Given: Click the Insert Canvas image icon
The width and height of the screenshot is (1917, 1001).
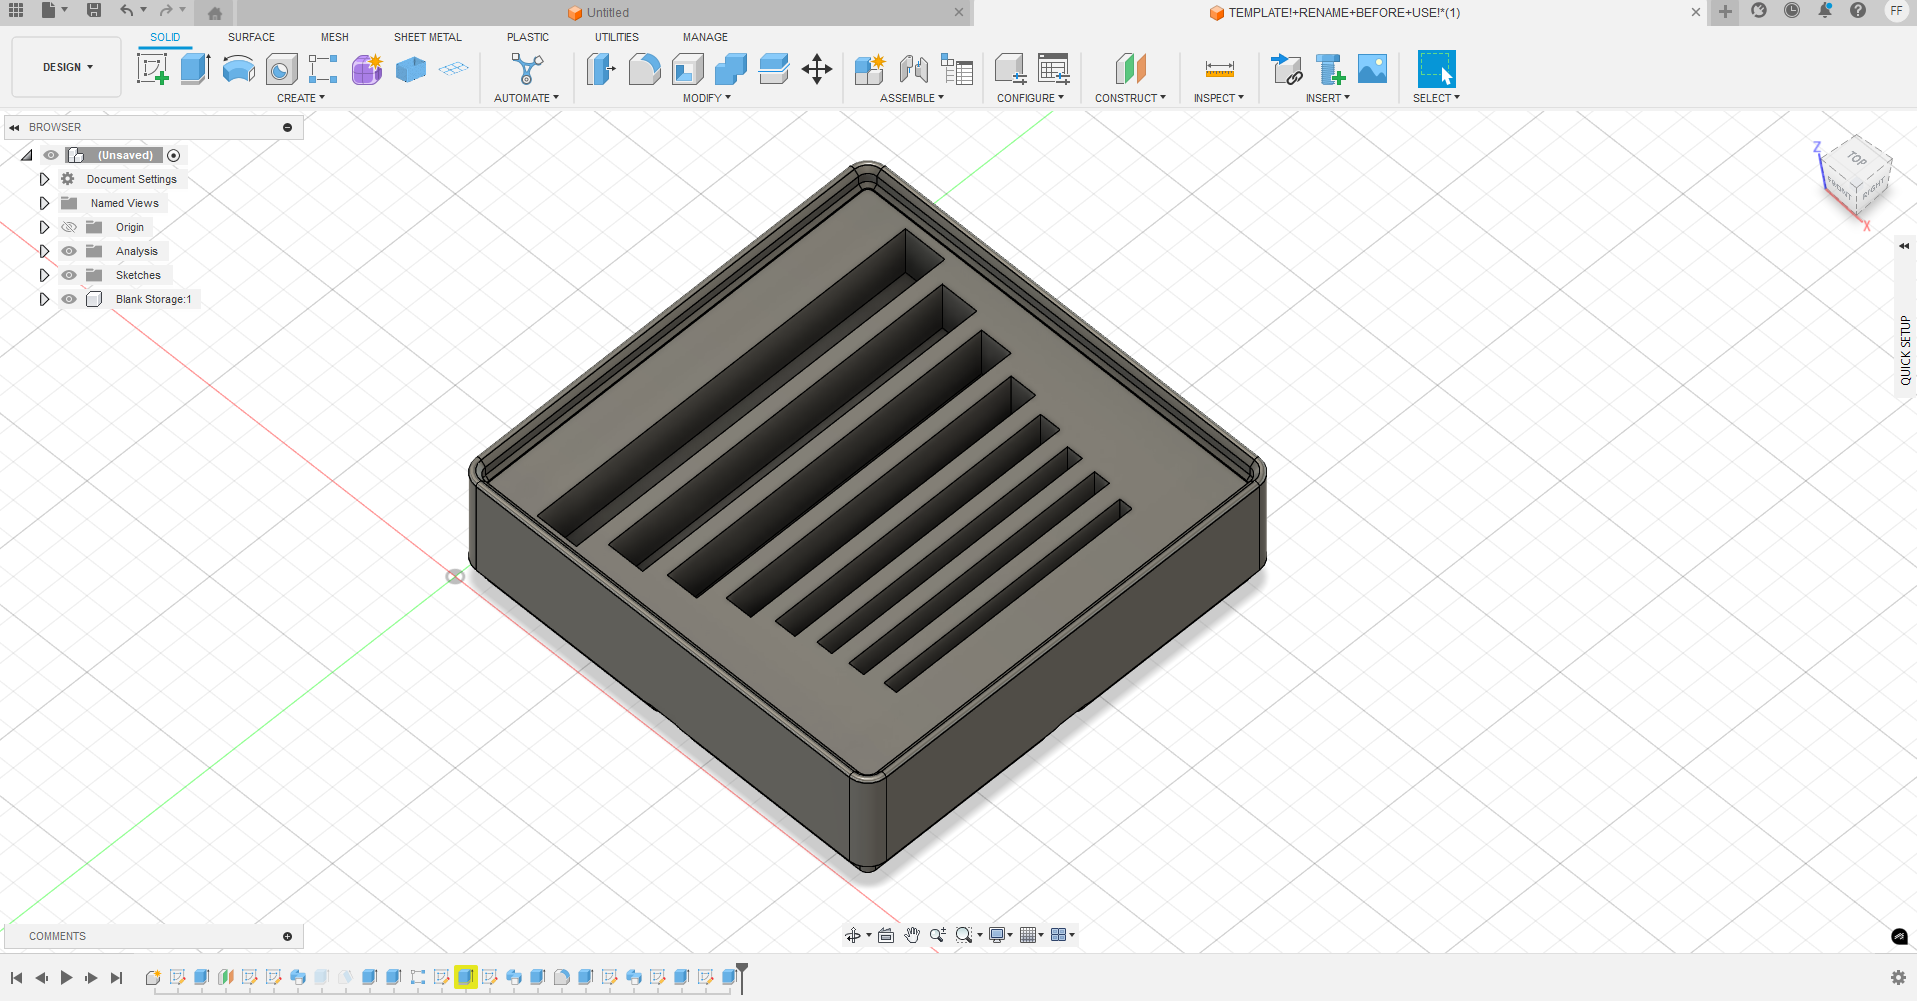Looking at the screenshot, I should point(1372,69).
